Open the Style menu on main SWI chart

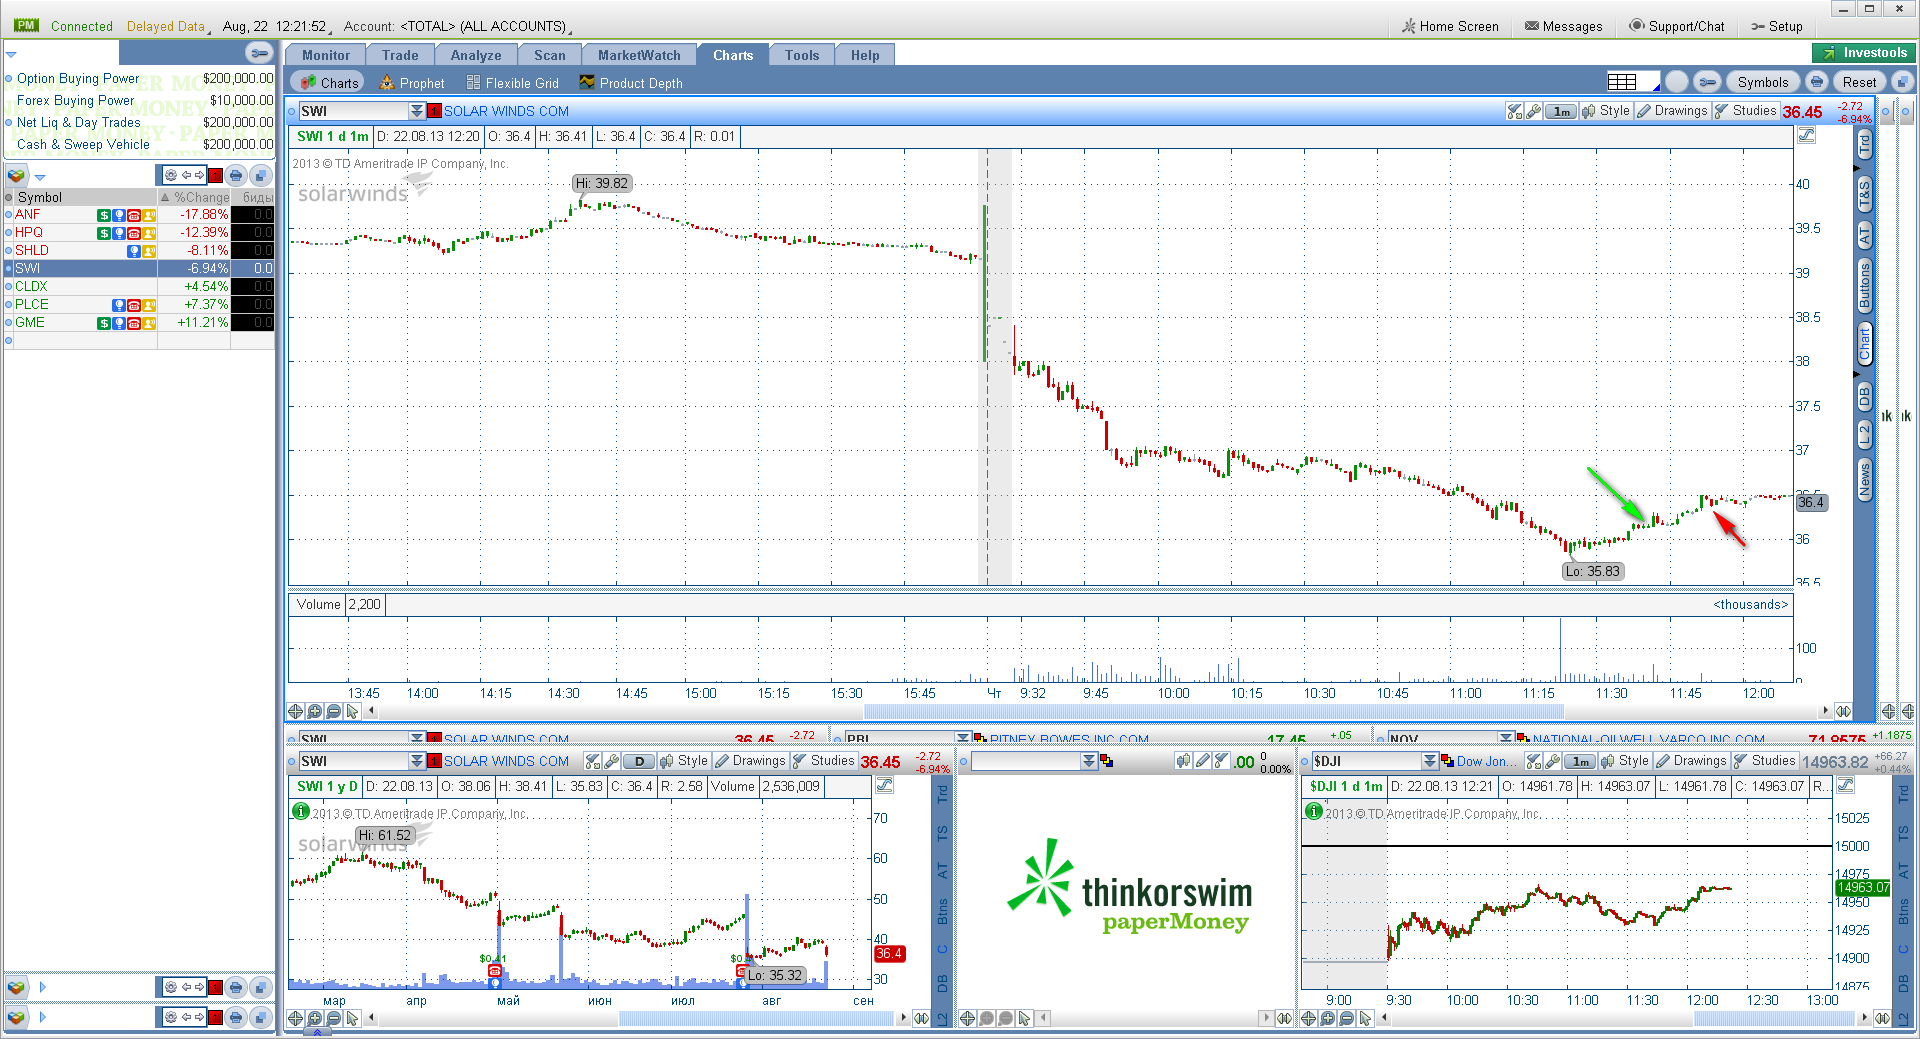[1606, 111]
